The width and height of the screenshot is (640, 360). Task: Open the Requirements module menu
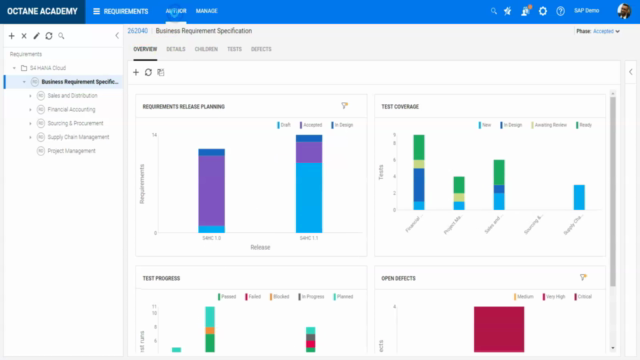pyautogui.click(x=120, y=11)
